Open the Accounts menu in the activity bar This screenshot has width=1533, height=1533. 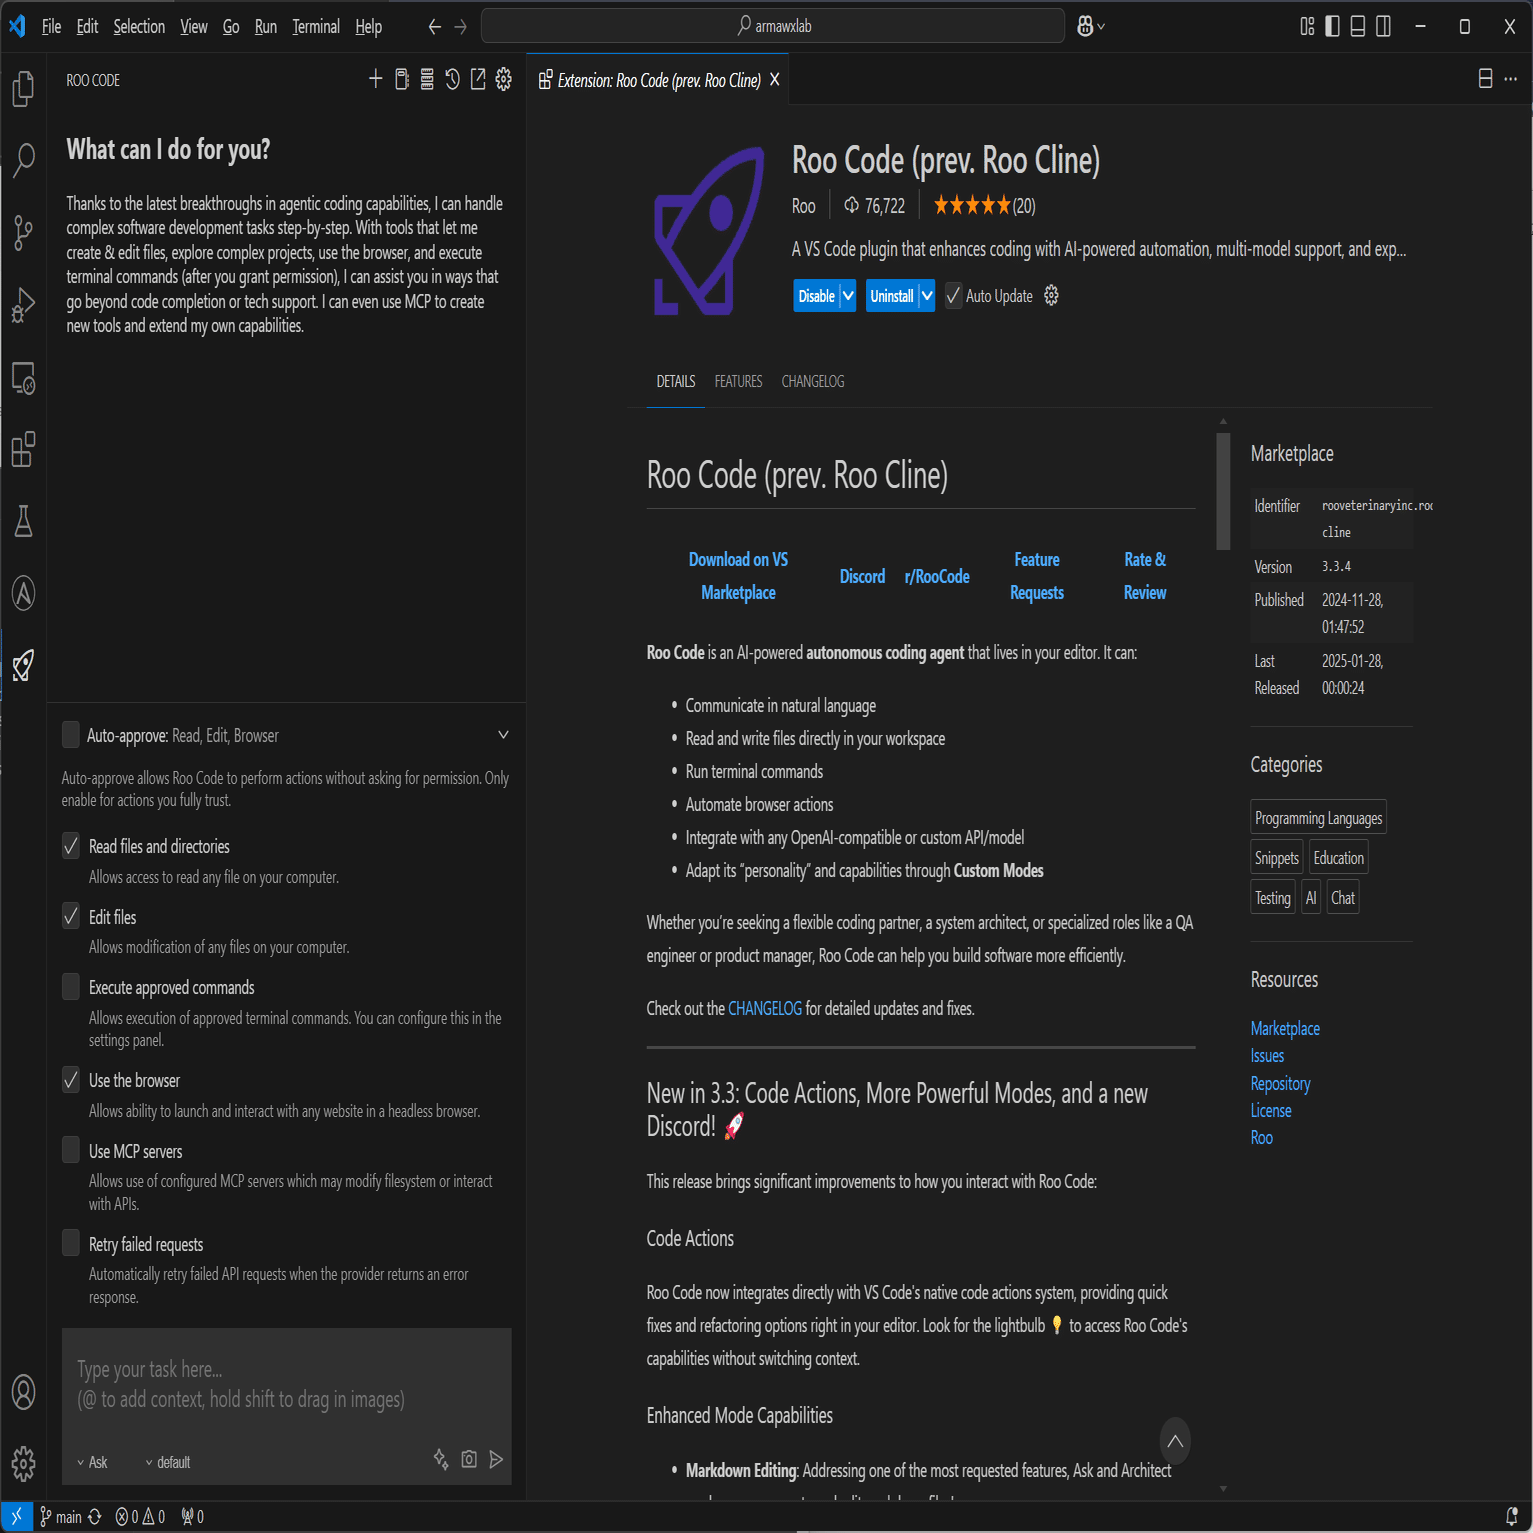23,1392
